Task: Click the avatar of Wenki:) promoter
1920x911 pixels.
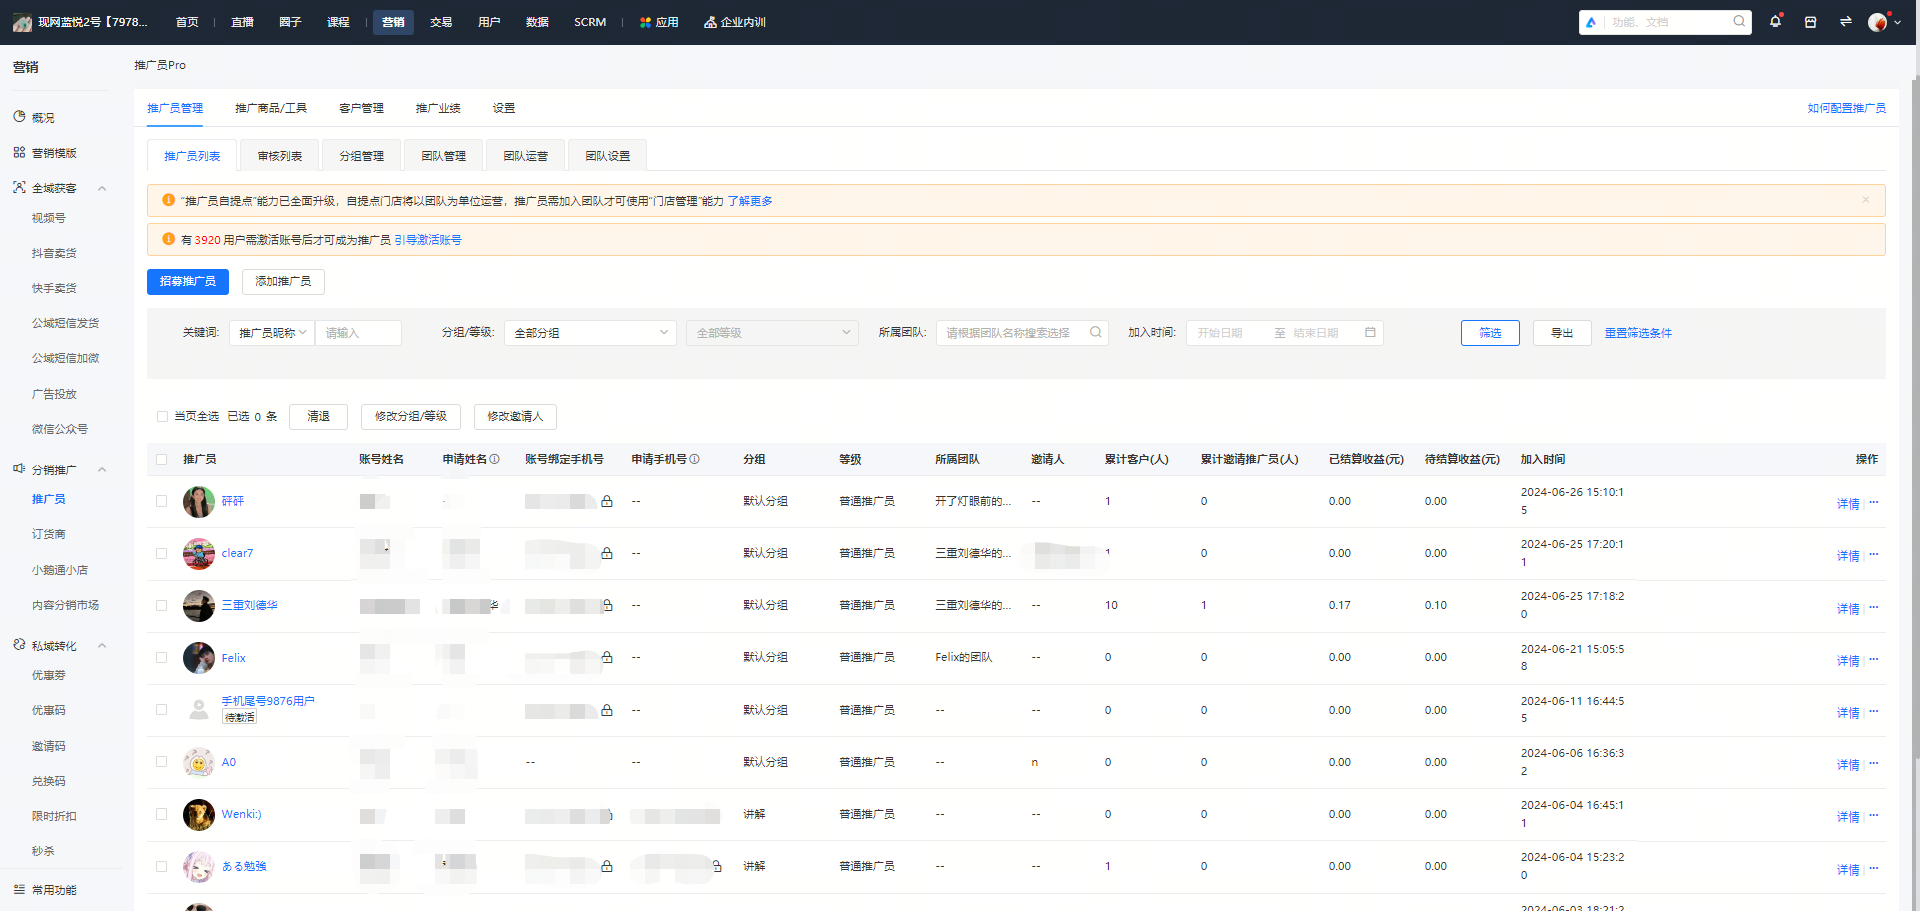Action: coord(199,814)
